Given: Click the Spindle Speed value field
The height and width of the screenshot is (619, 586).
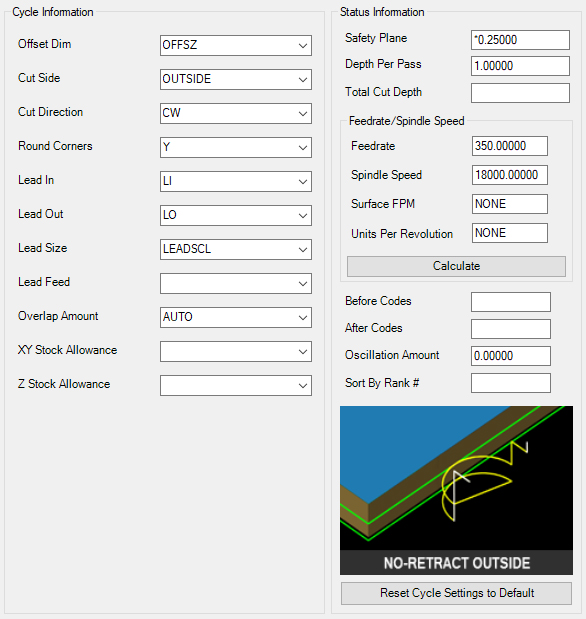Looking at the screenshot, I should coord(509,175).
